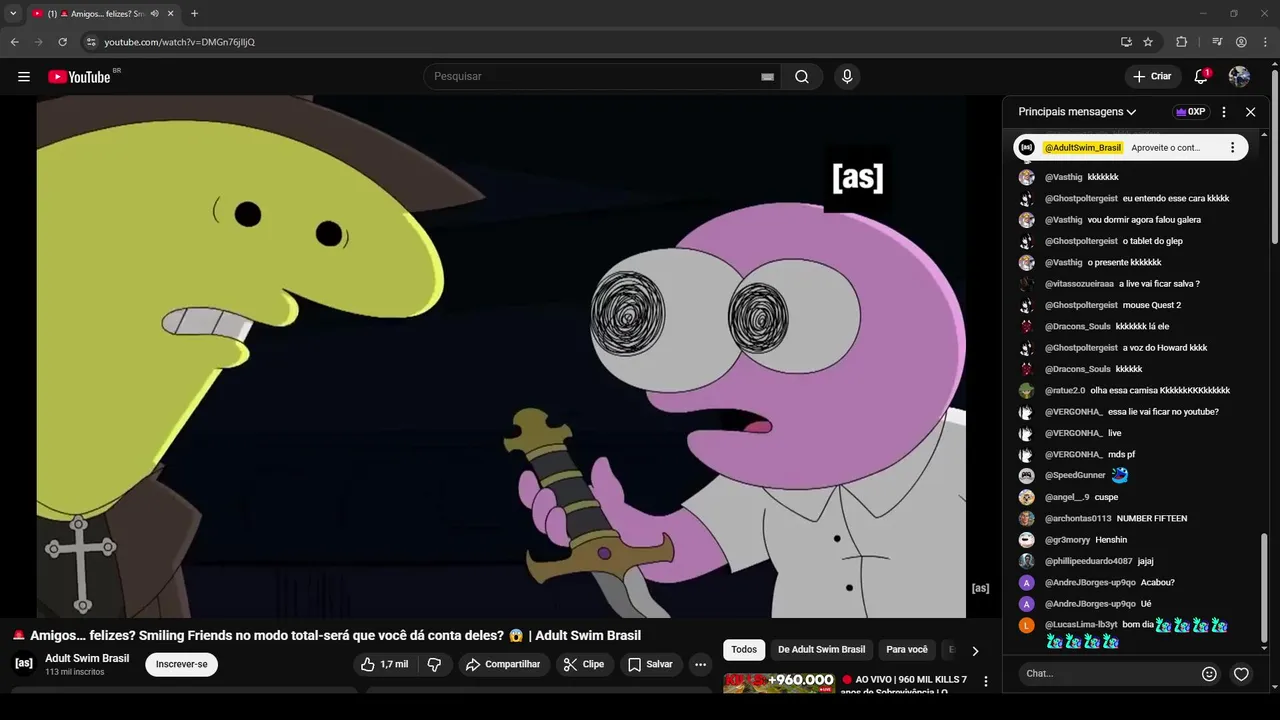The width and height of the screenshot is (1280, 720).
Task: Start voice search with microphone
Action: point(847,77)
